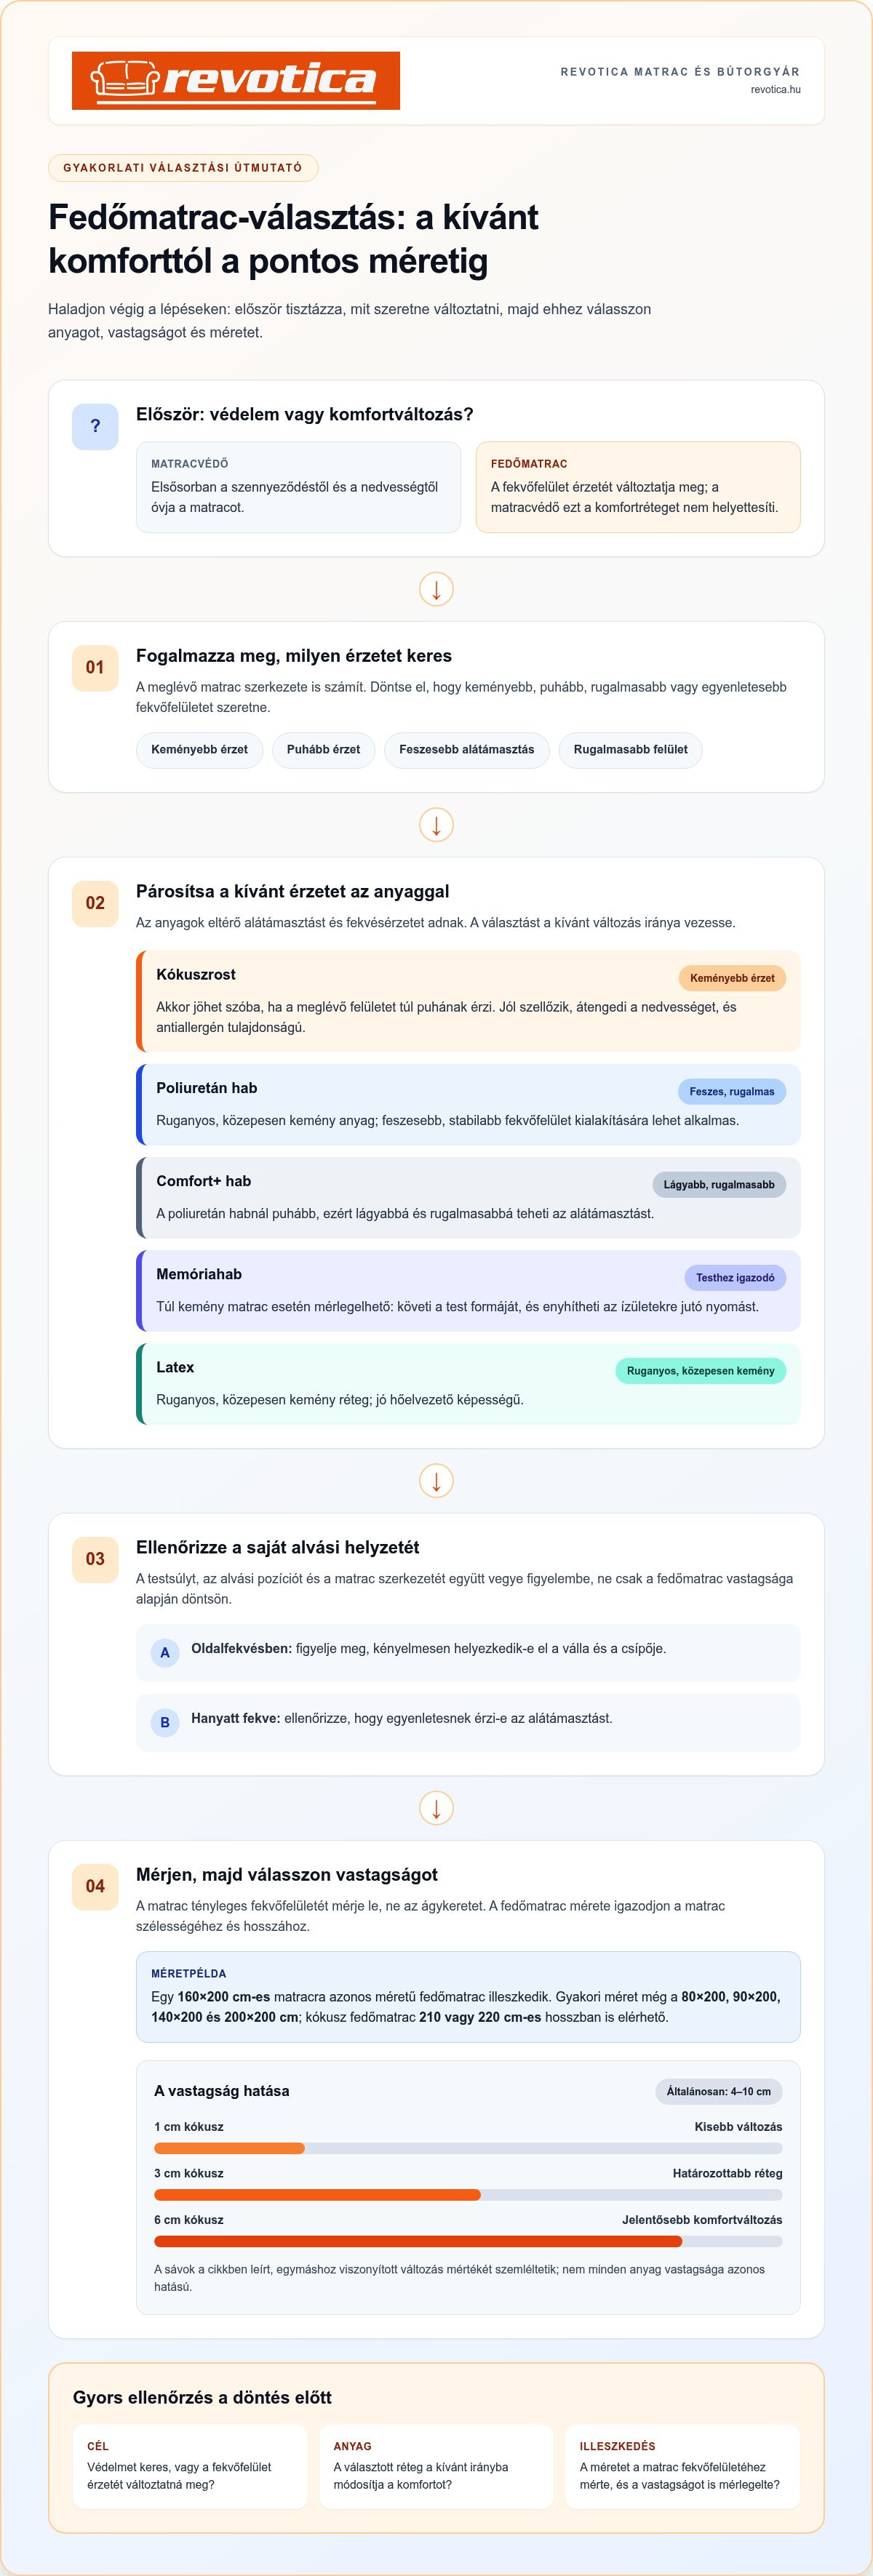Click the step 01 number badge
Screen dimensions: 873x2576
tap(95, 668)
